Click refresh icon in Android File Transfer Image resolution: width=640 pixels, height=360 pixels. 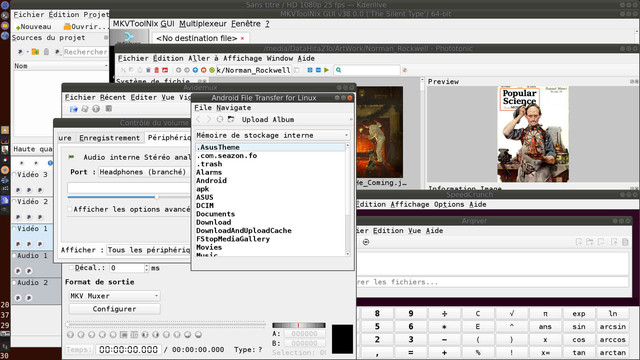(220, 119)
